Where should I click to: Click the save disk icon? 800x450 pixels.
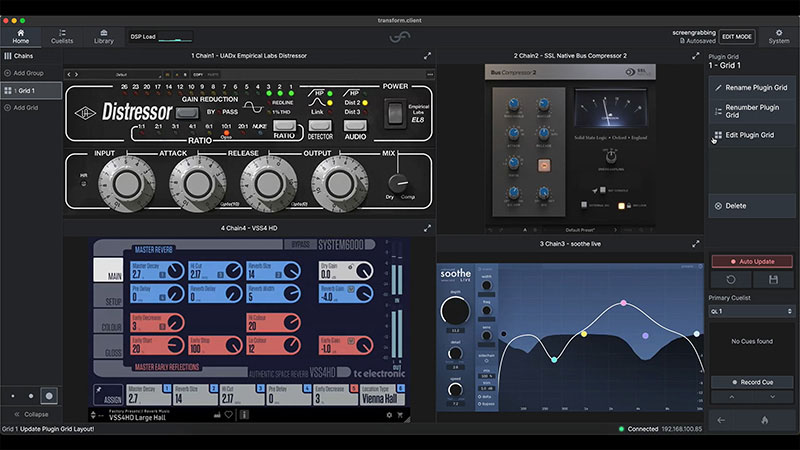coord(773,280)
